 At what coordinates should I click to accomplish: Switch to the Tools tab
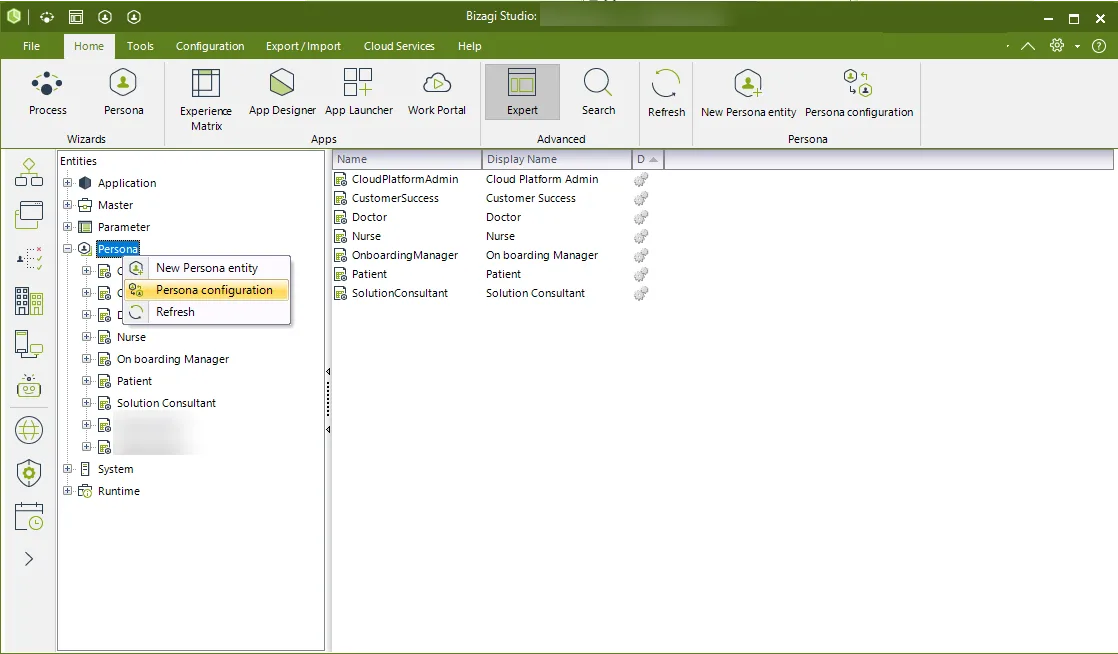[140, 46]
